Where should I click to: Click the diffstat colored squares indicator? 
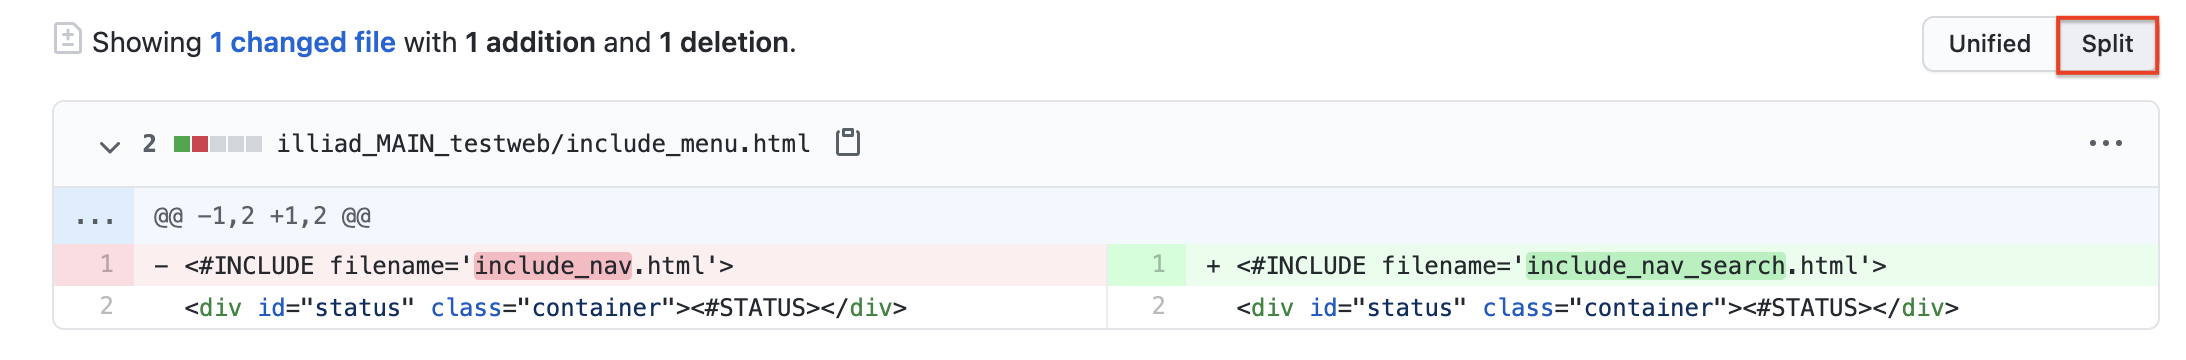point(217,144)
